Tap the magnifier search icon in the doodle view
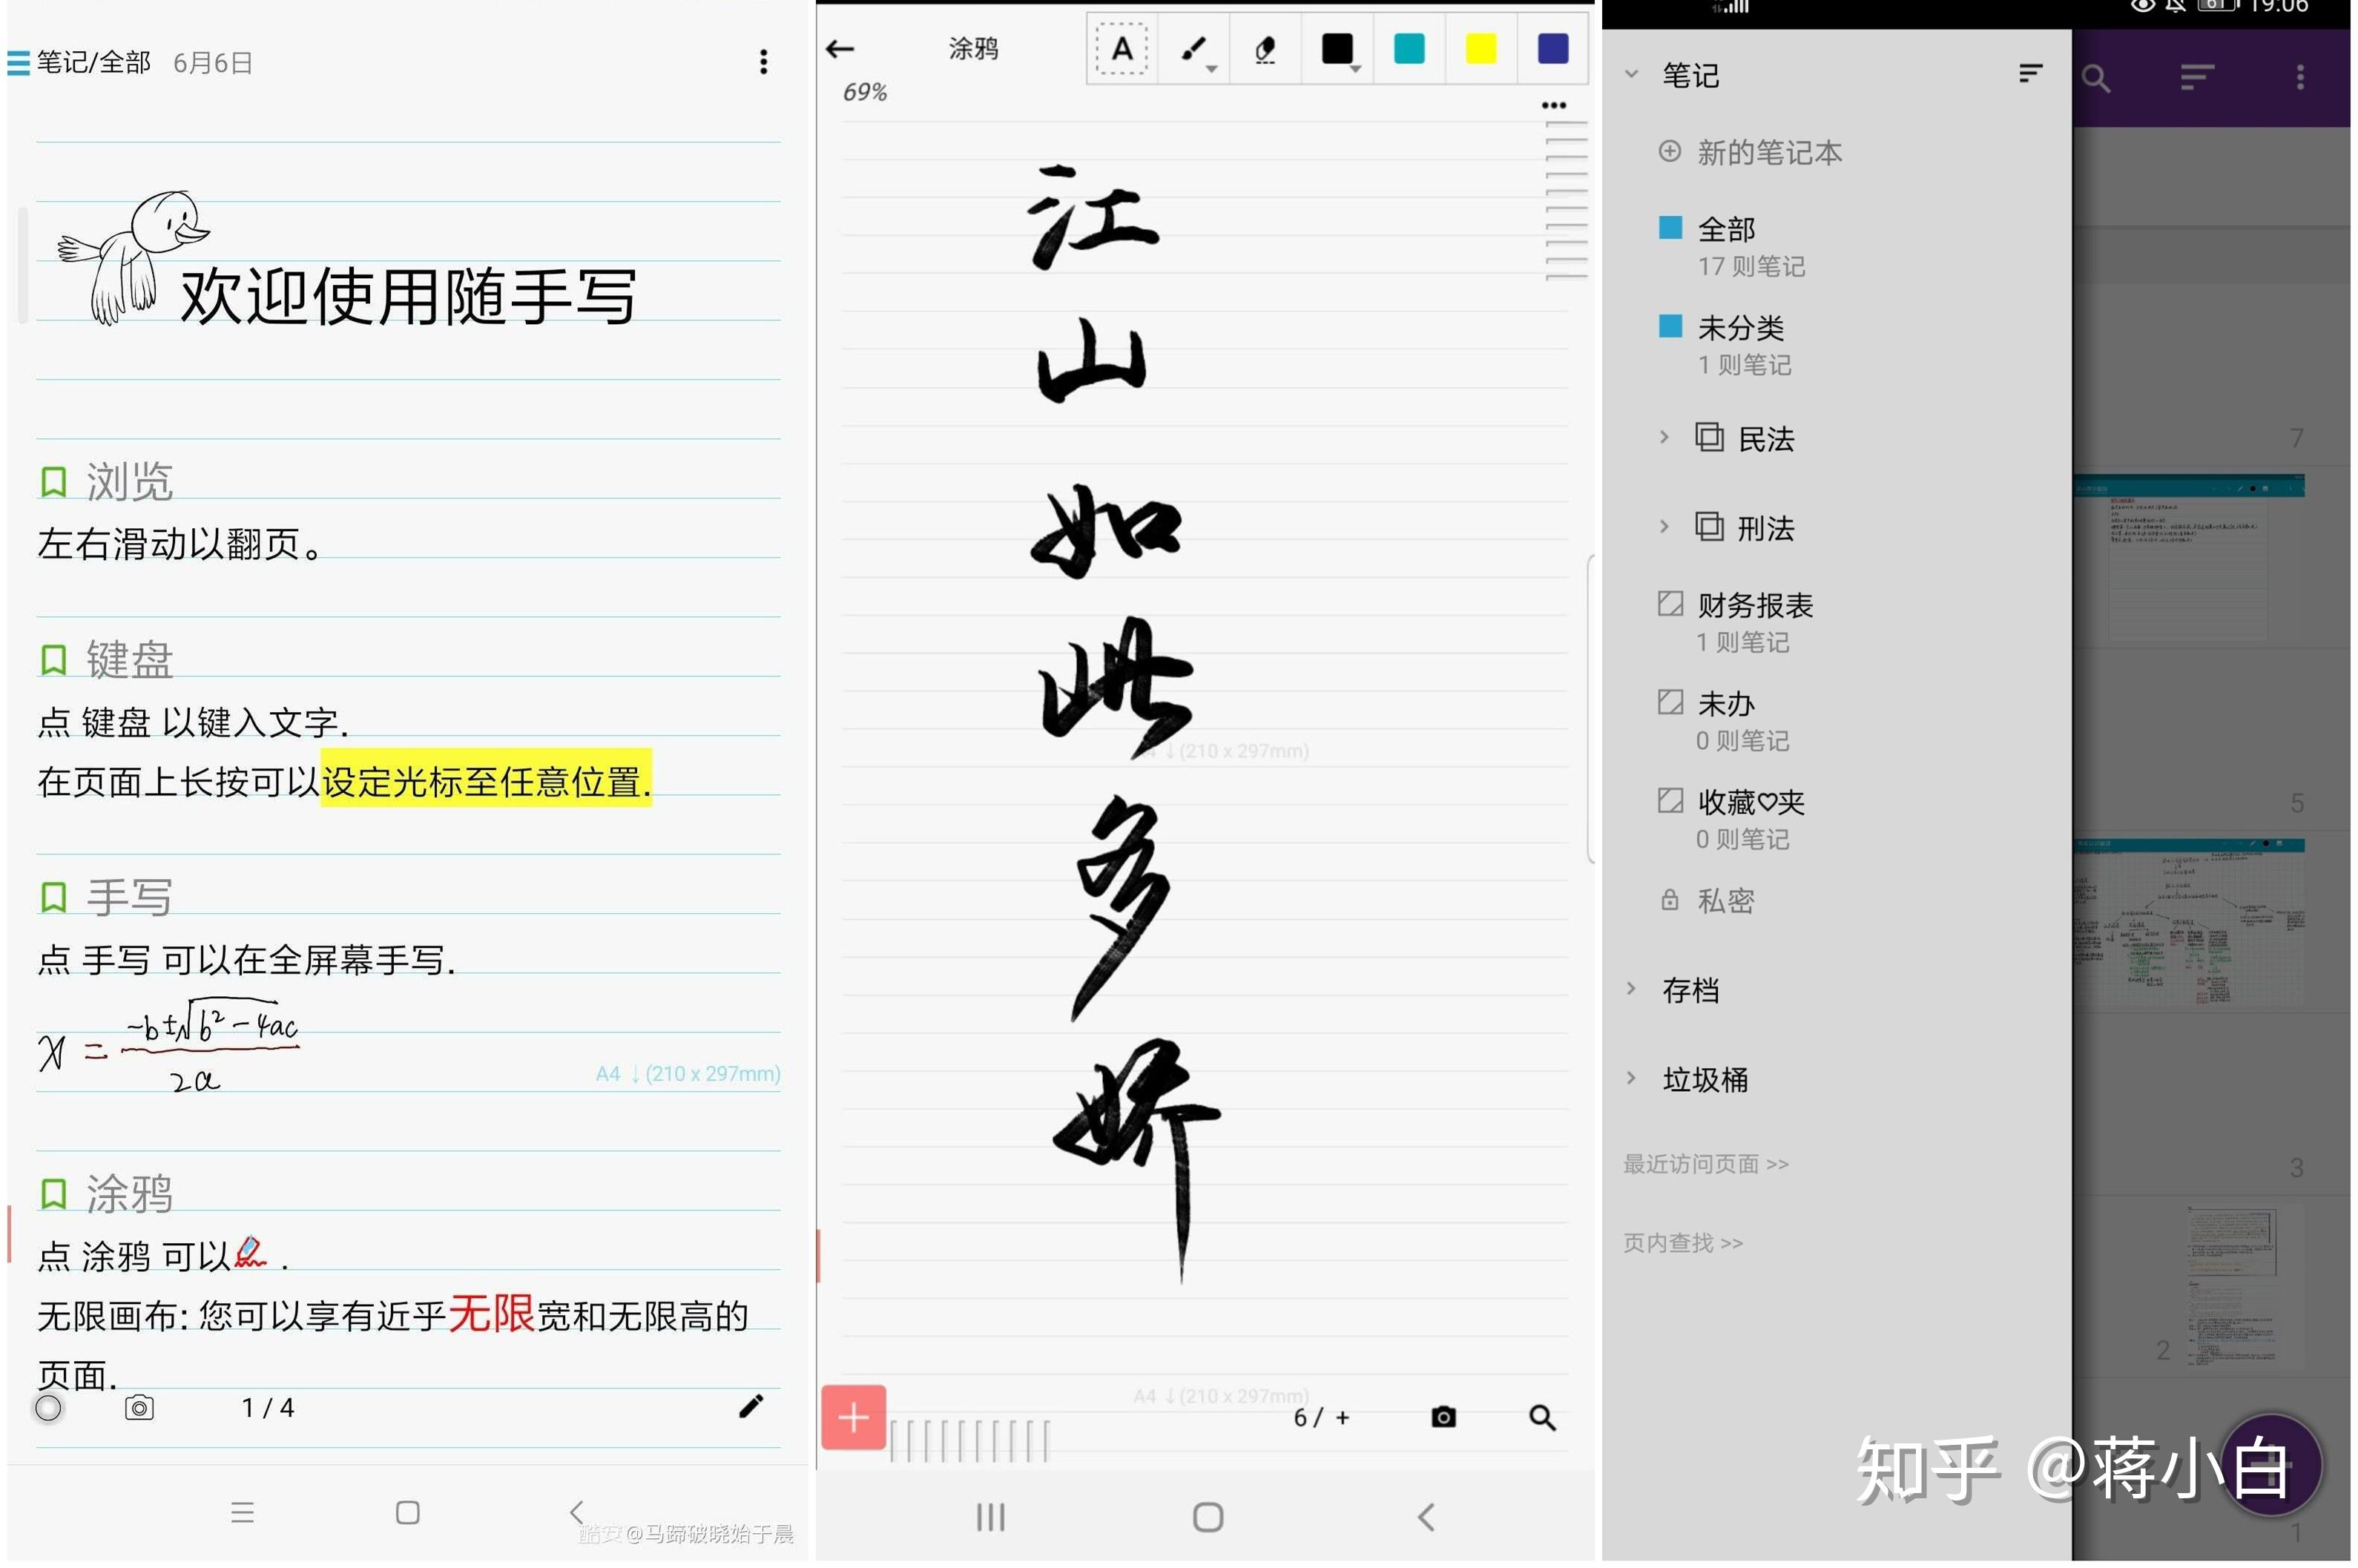This screenshot has height=1568, width=2358. click(1541, 1417)
